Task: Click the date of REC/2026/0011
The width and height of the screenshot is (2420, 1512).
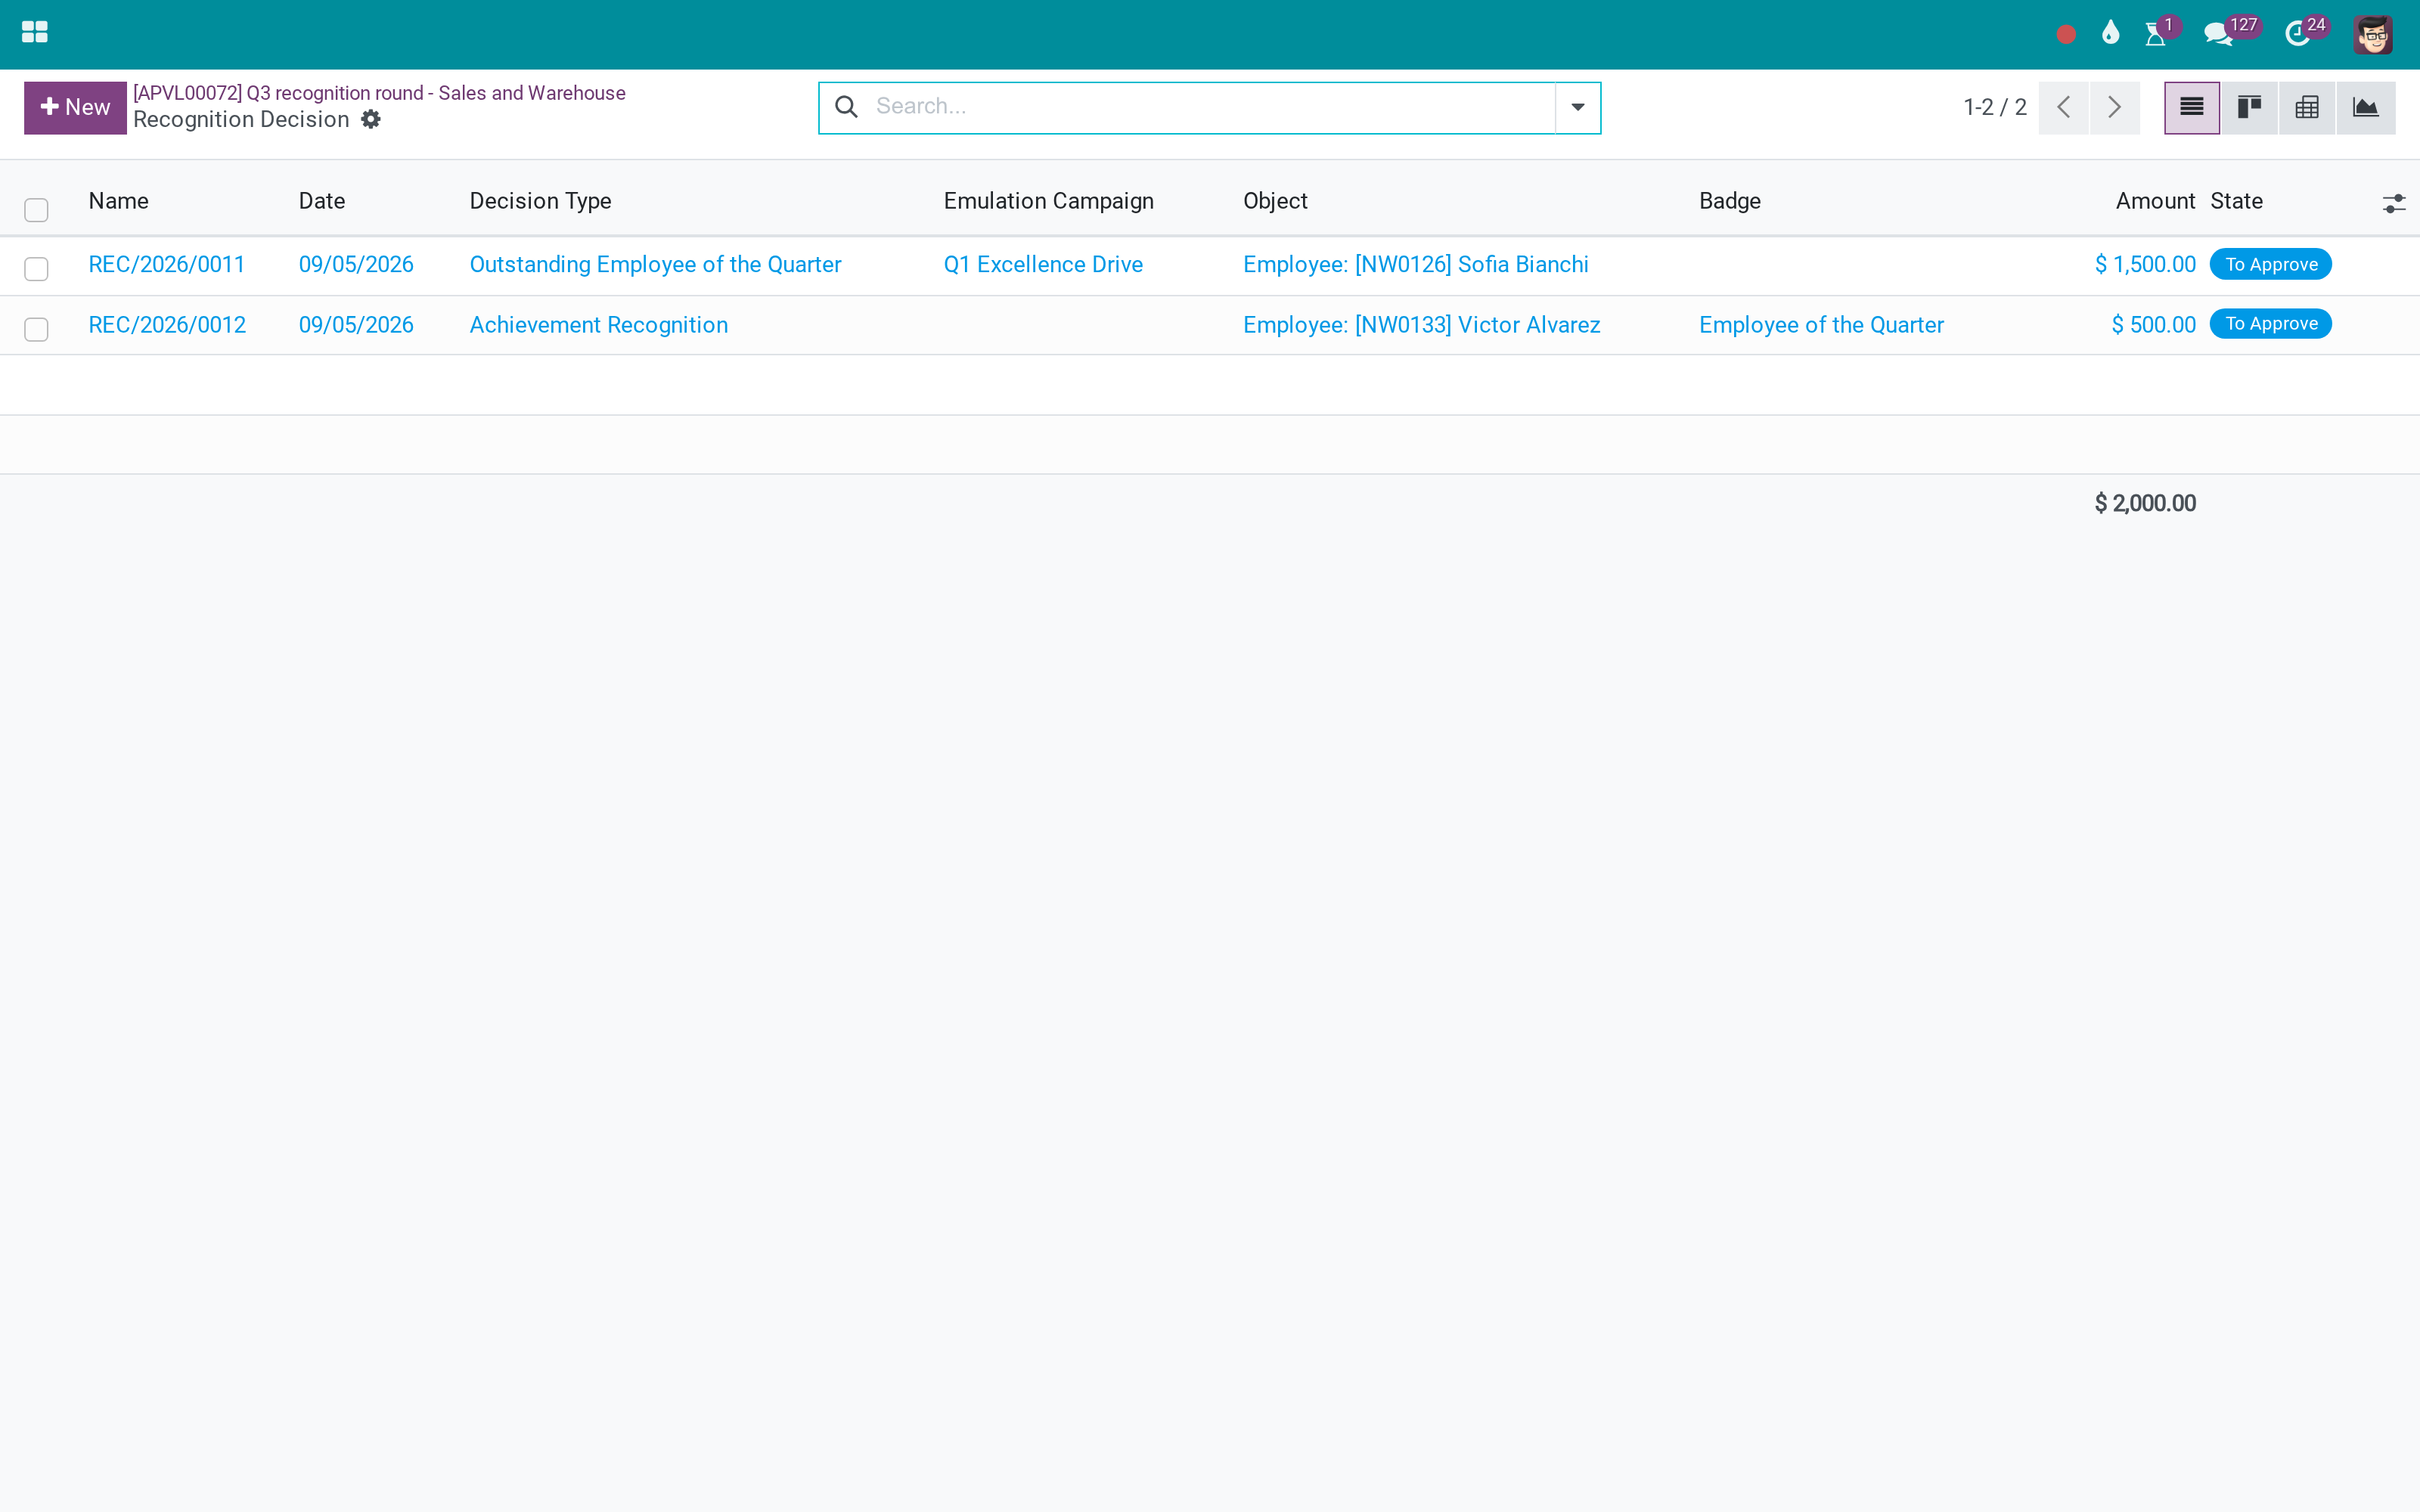Action: tap(356, 265)
